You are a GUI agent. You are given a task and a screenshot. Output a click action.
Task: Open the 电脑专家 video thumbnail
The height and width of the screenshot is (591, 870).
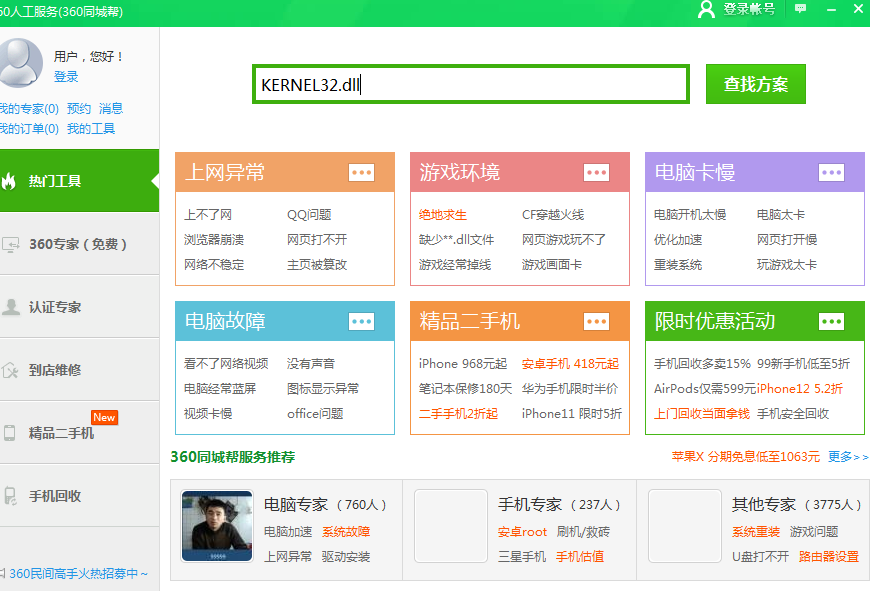pos(217,526)
